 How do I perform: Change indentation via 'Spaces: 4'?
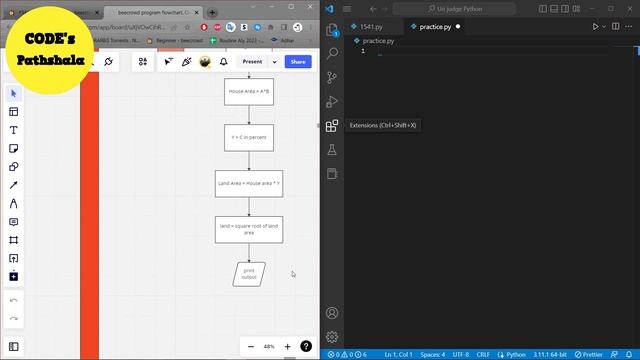click(x=433, y=355)
